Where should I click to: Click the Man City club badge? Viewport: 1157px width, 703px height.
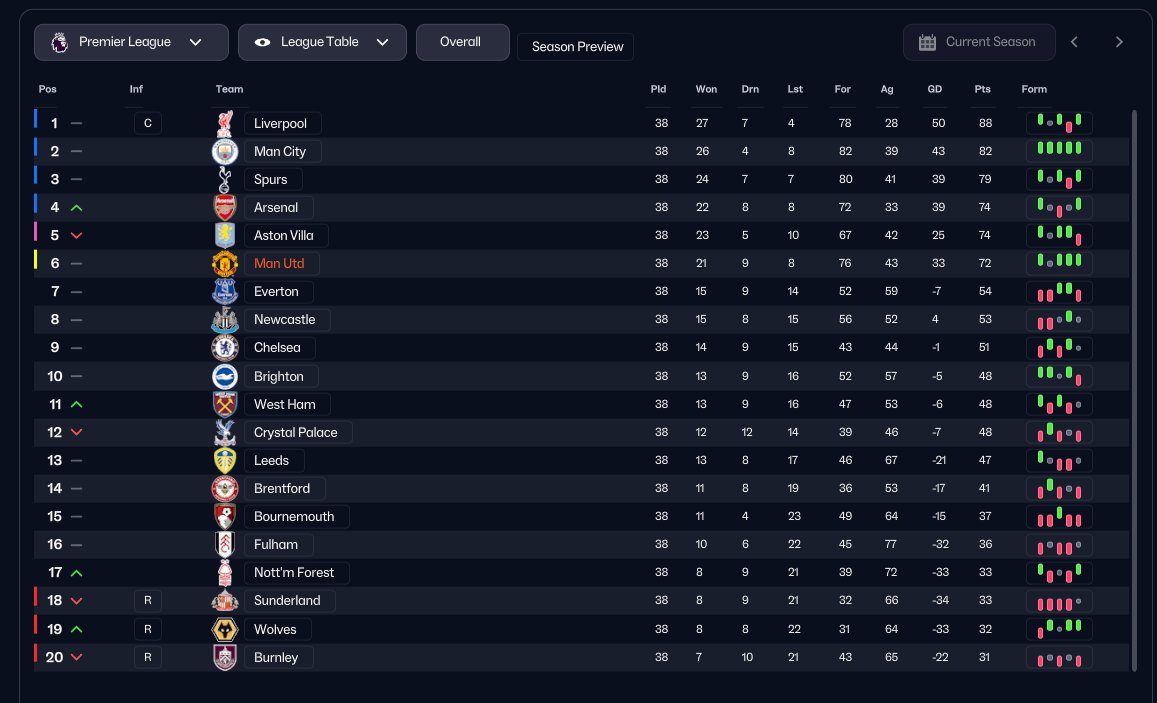[225, 152]
